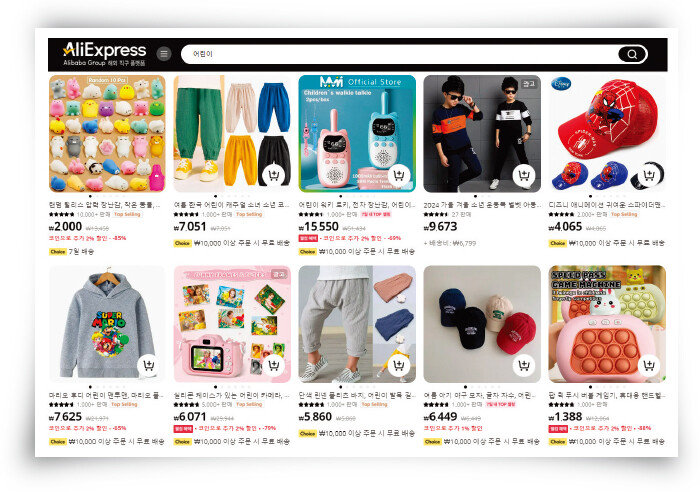Open the ₩1,388 bubble game listing title
This screenshot has height=492, width=700.
pyautogui.click(x=607, y=396)
